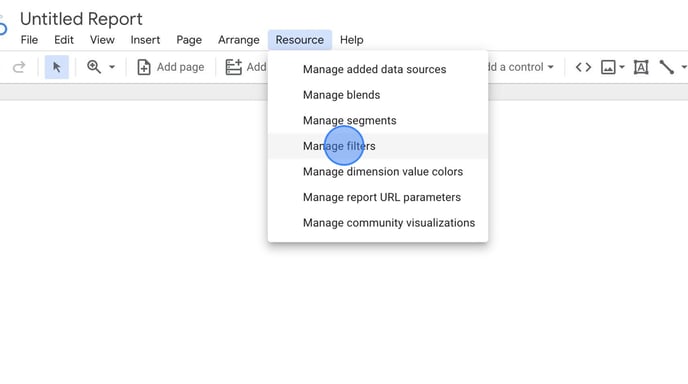Open the zoom level dropdown arrow
Screen dimensions: 688x384
click(112, 67)
